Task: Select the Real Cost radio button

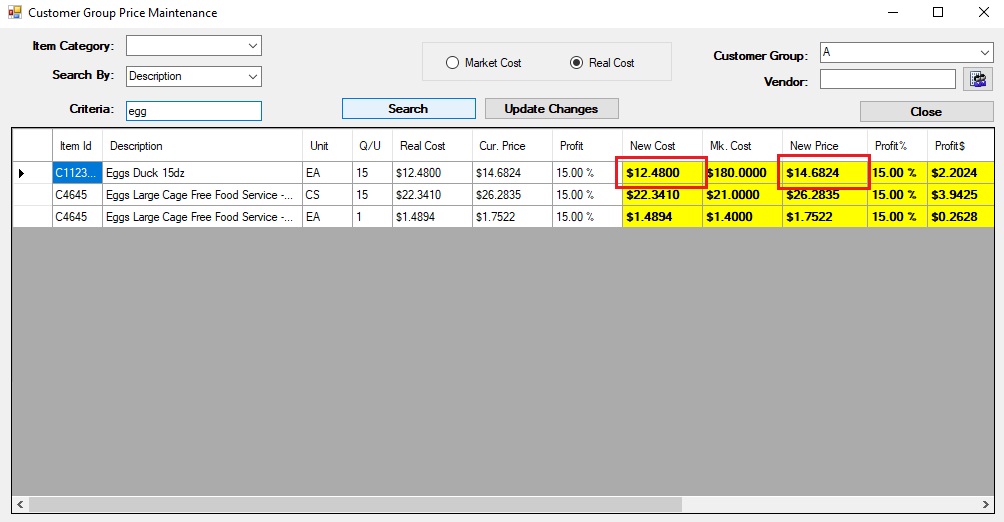Action: pos(576,63)
